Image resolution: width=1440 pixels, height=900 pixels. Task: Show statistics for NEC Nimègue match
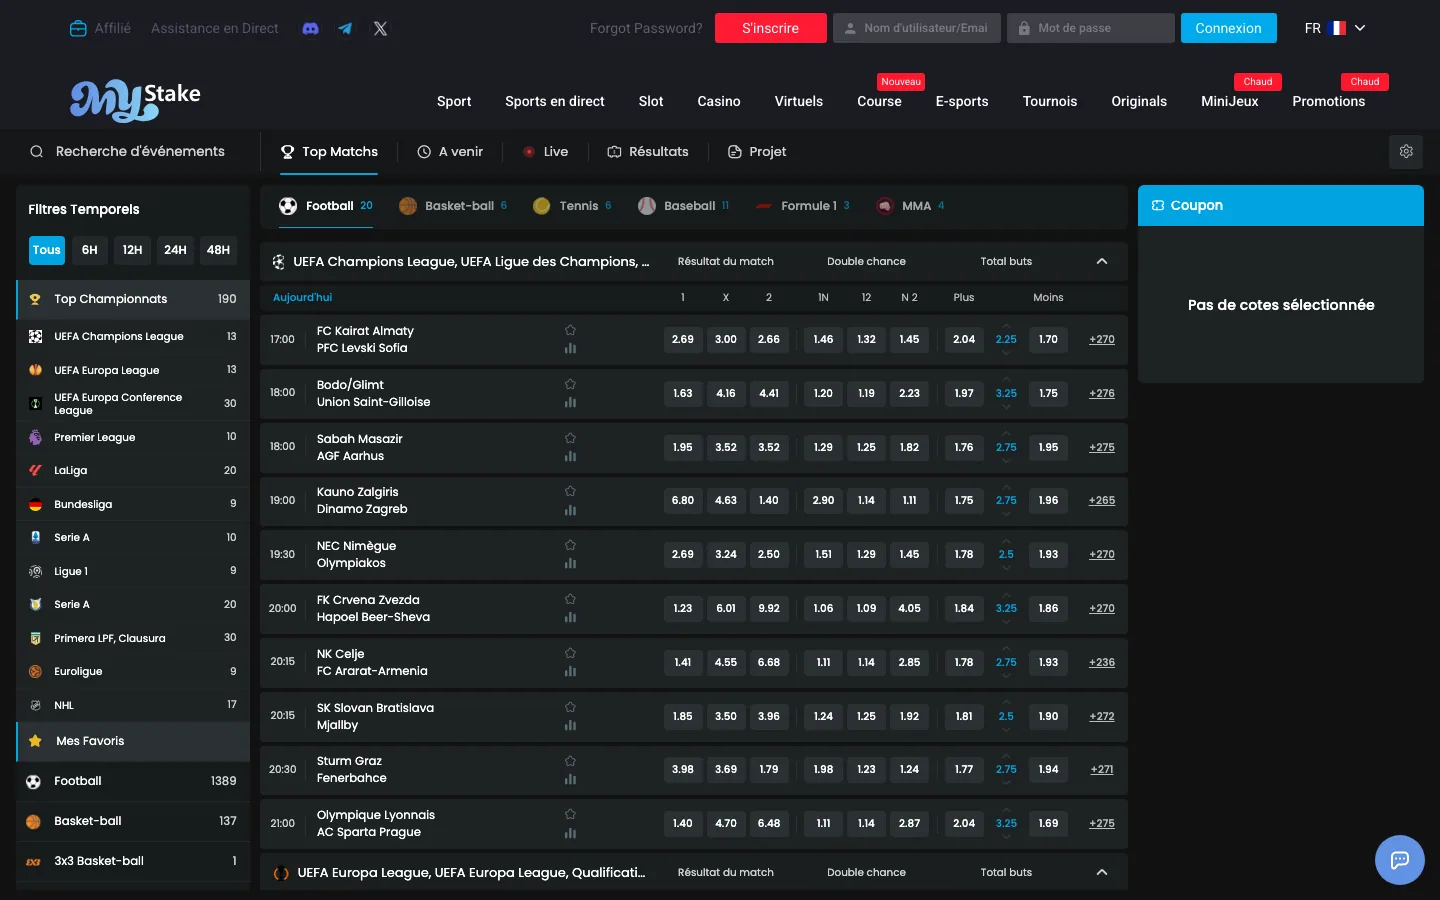tap(570, 564)
